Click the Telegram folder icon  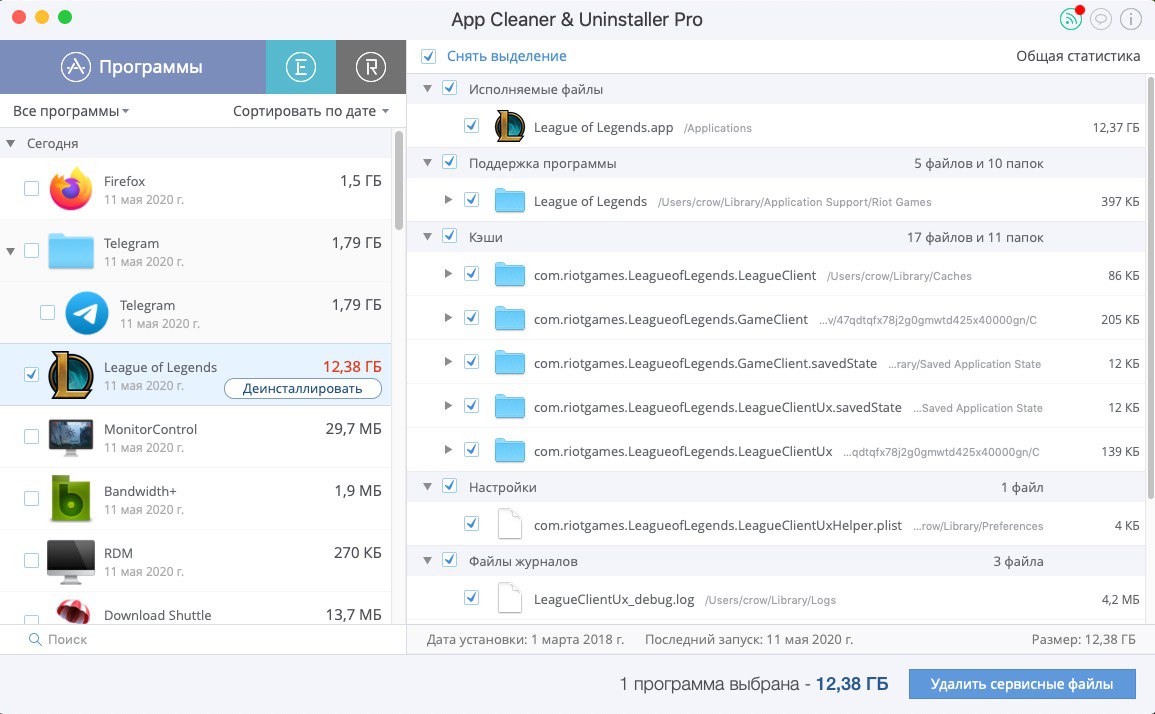71,251
